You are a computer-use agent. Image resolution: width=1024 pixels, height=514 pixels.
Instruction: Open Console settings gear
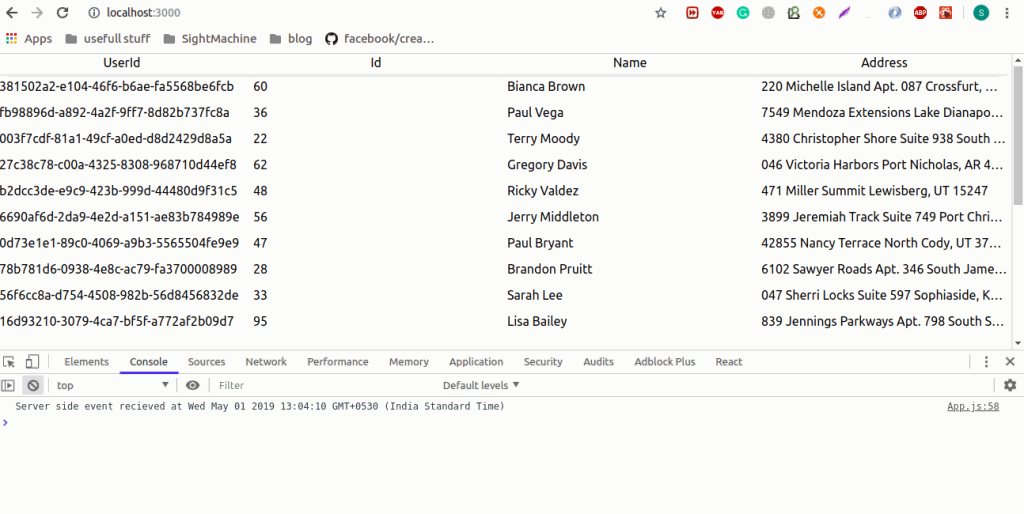(1010, 385)
